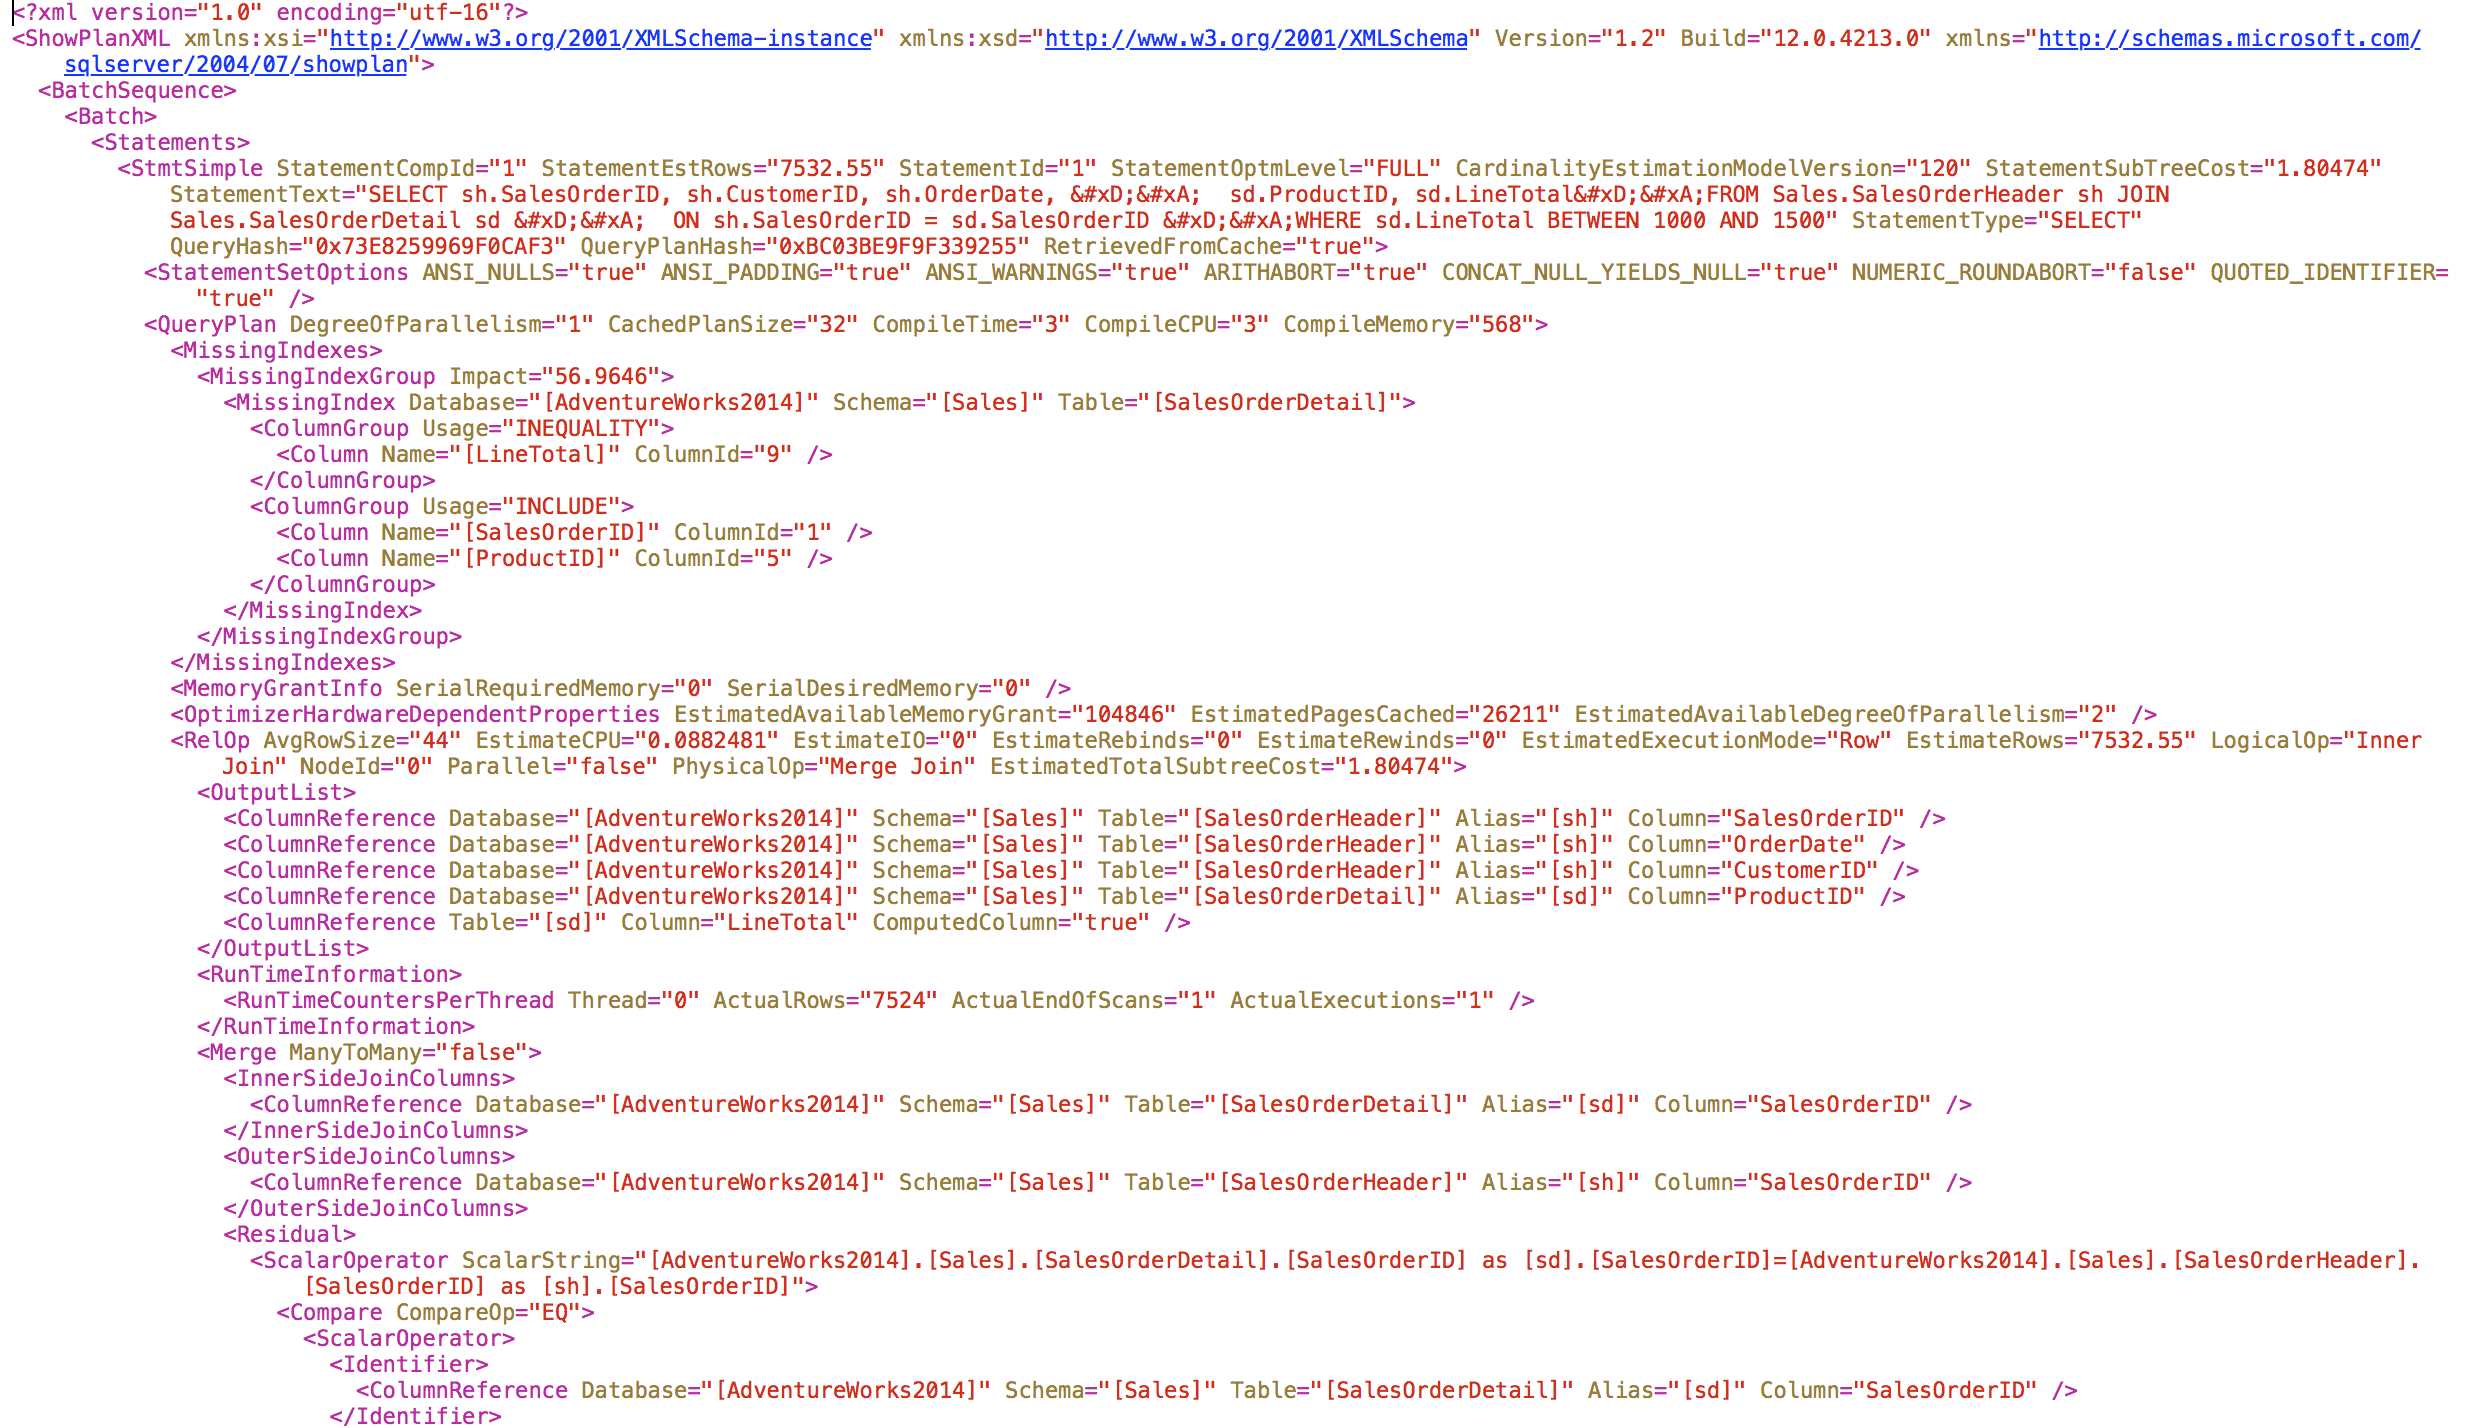2484x1428 pixels.
Task: Click the EstimatedTotalSubtreeCost value on RelOp
Action: 1395,766
